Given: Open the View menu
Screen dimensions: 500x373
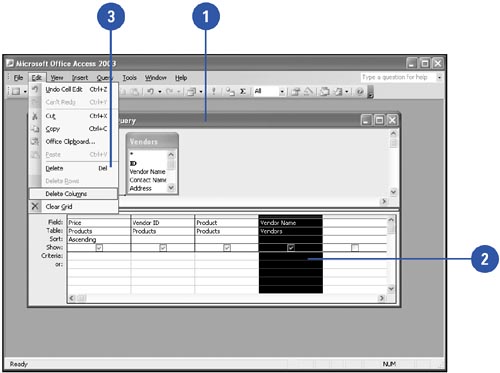Looking at the screenshot, I should [57, 78].
